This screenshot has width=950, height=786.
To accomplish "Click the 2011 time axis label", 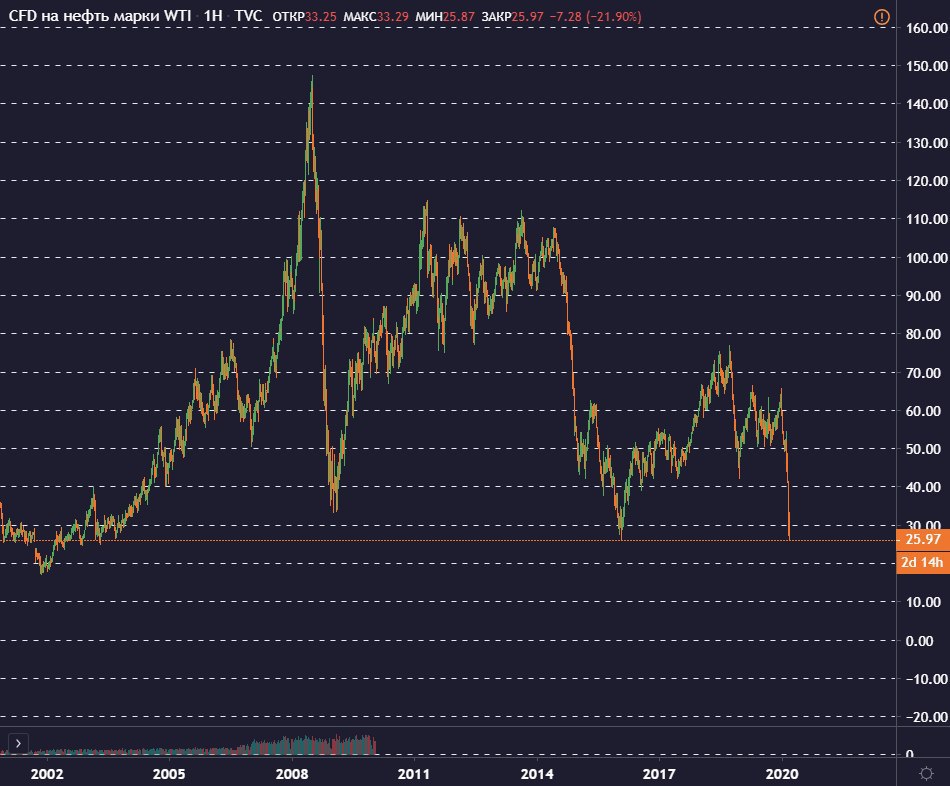I will coord(414,774).
